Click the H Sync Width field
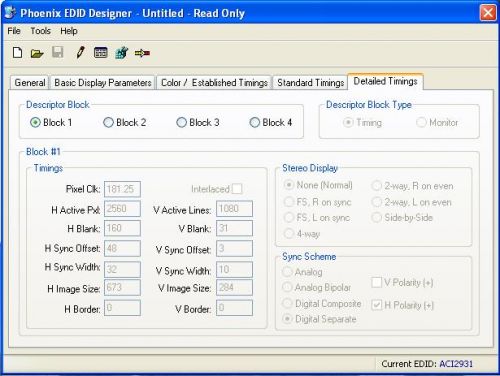This screenshot has width=500, height=376. coord(122,269)
